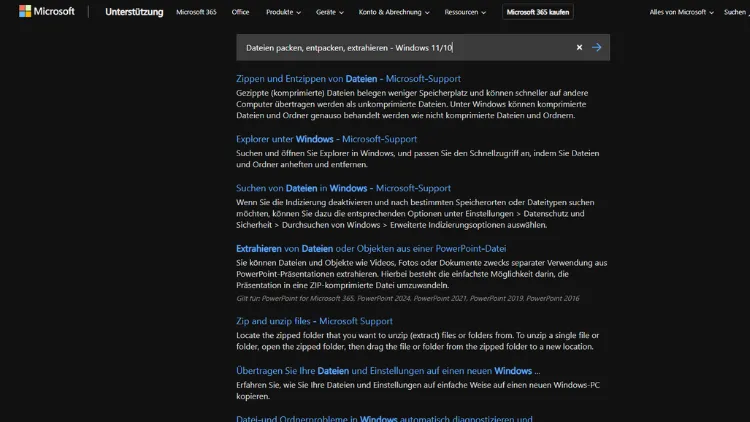Click the snippet starting 'Sie können Dateien und Objekte'
The height and width of the screenshot is (422, 750).
421,274
